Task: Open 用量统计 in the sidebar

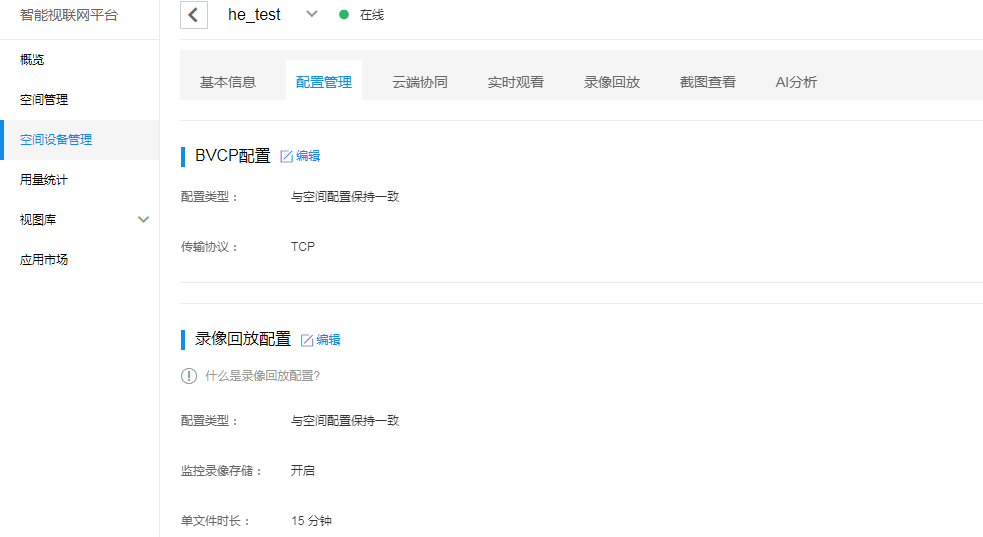Action: click(80, 180)
